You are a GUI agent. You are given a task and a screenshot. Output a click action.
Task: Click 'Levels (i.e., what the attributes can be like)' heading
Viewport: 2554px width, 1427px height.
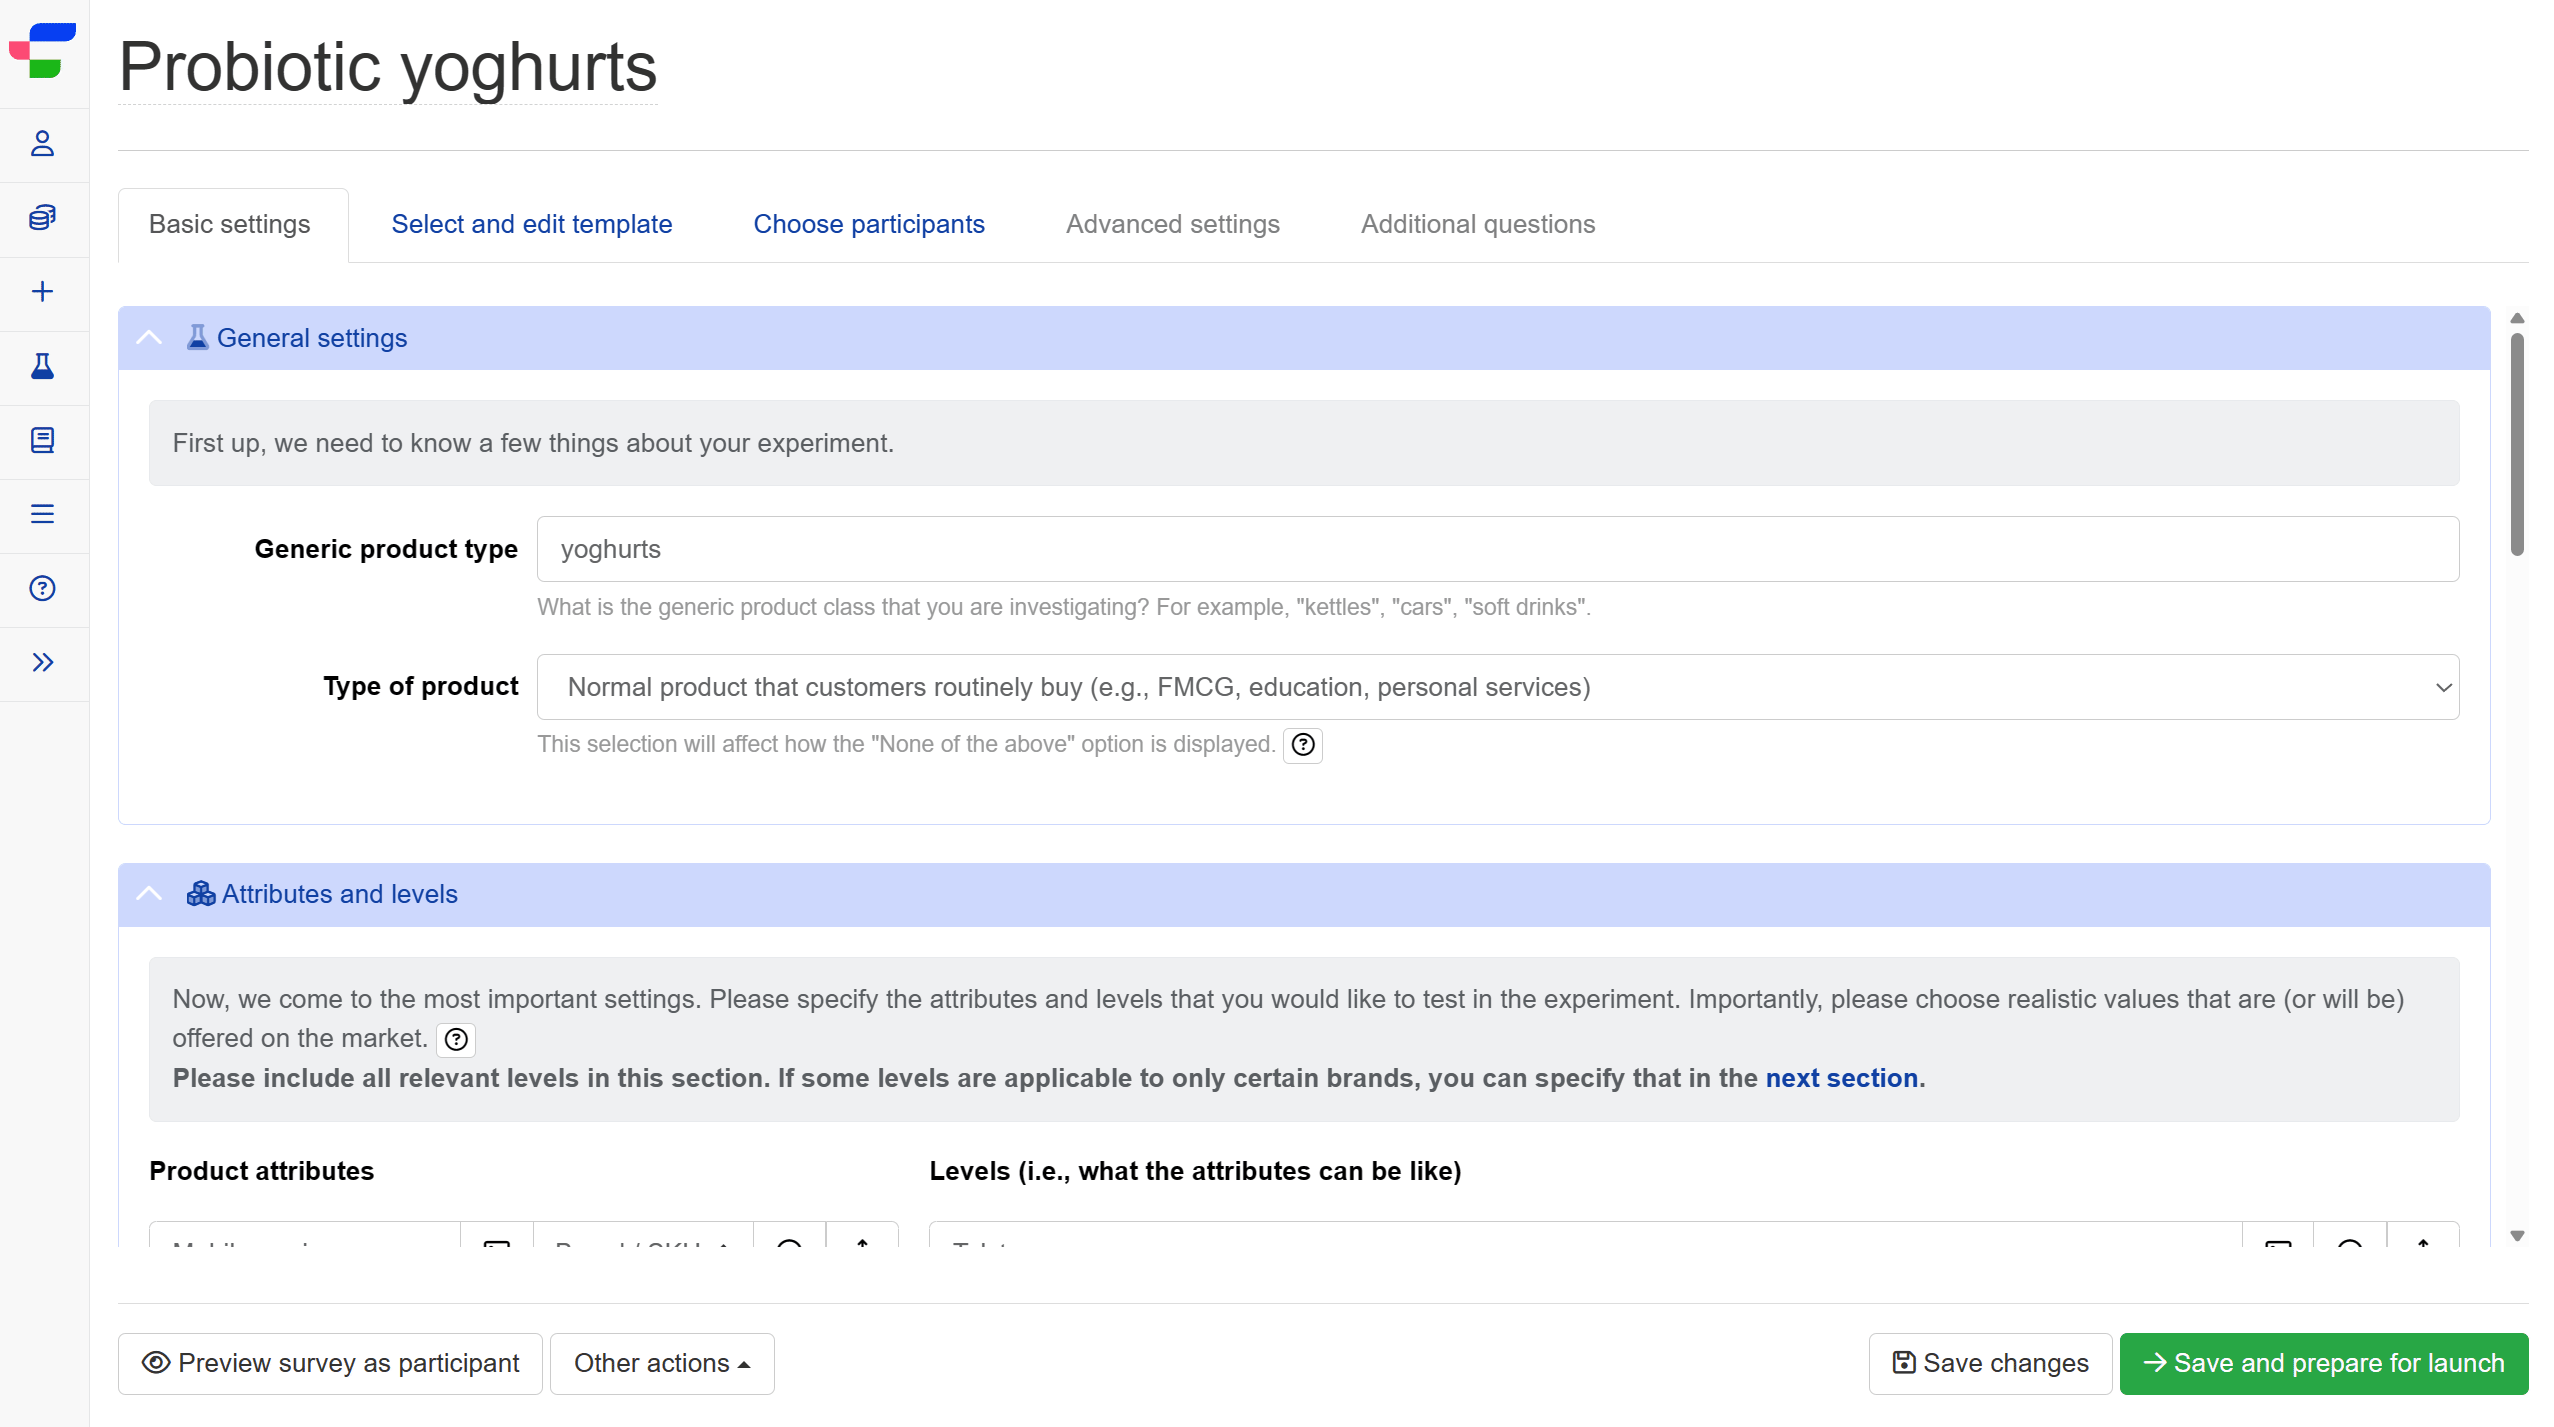click(x=1195, y=1171)
